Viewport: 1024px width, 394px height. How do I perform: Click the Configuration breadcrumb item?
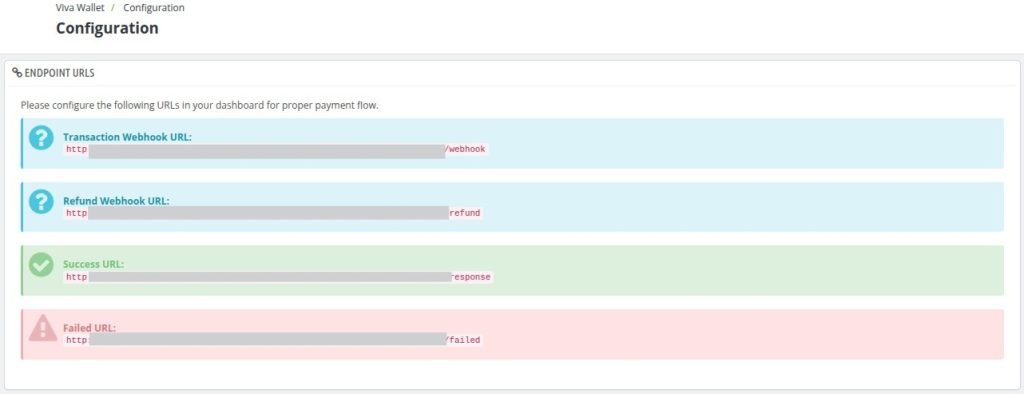153,8
